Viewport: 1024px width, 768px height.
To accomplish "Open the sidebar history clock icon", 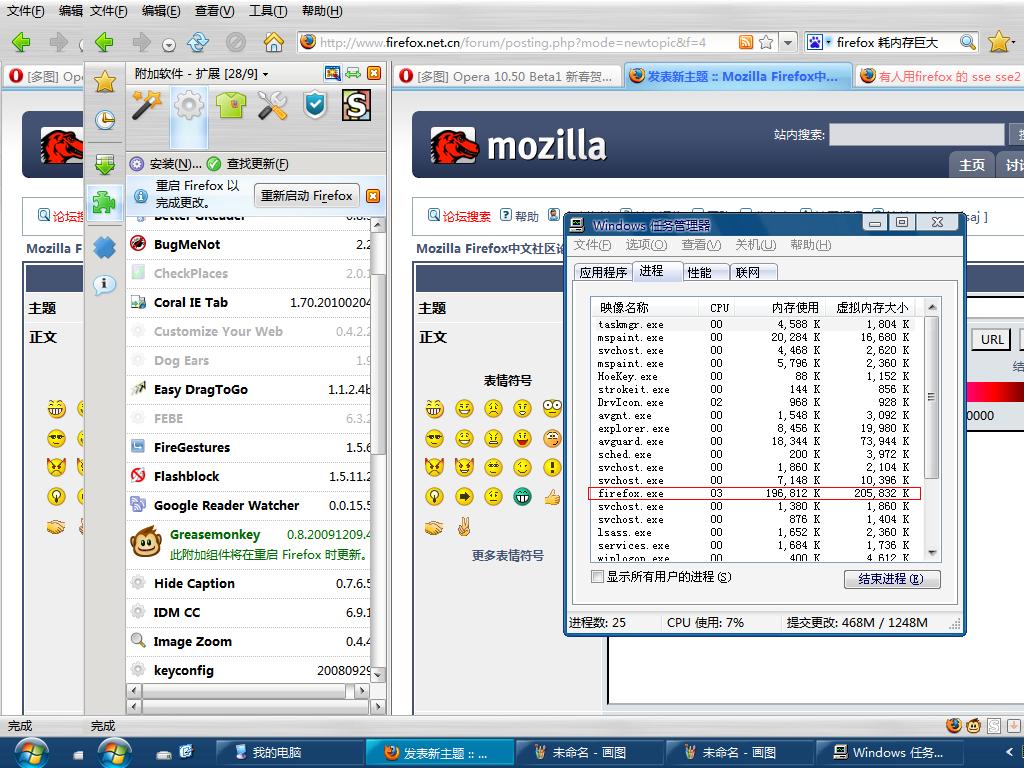I will click(104, 120).
